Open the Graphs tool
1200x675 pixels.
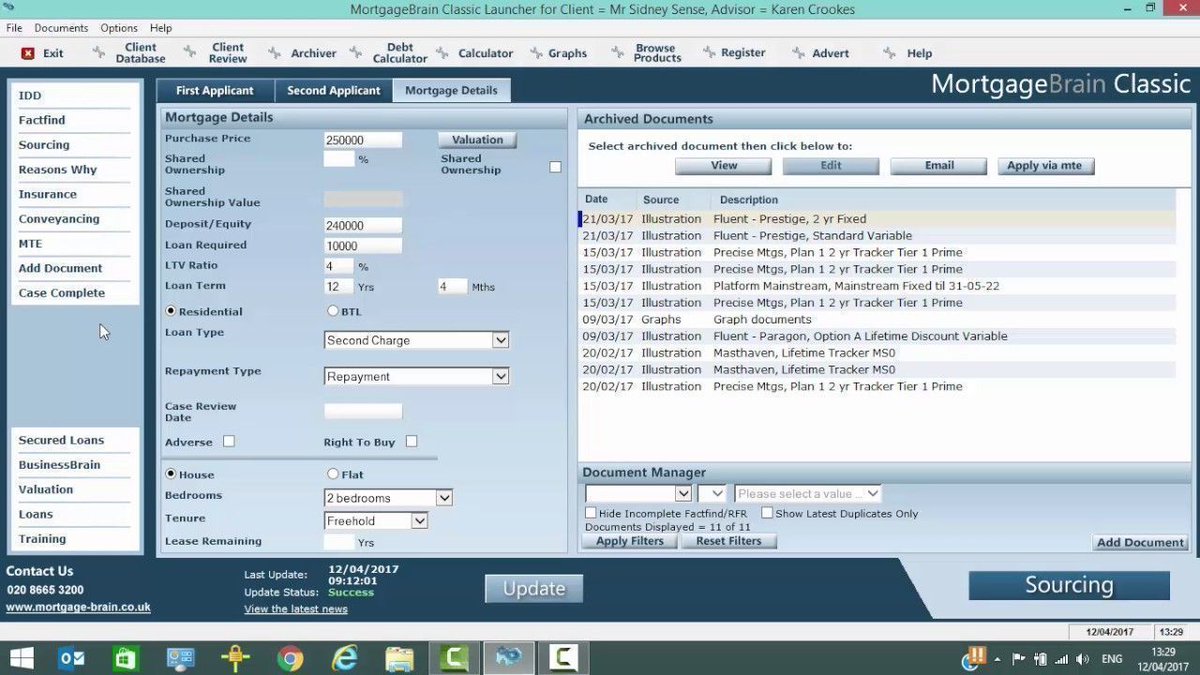pyautogui.click(x=559, y=53)
